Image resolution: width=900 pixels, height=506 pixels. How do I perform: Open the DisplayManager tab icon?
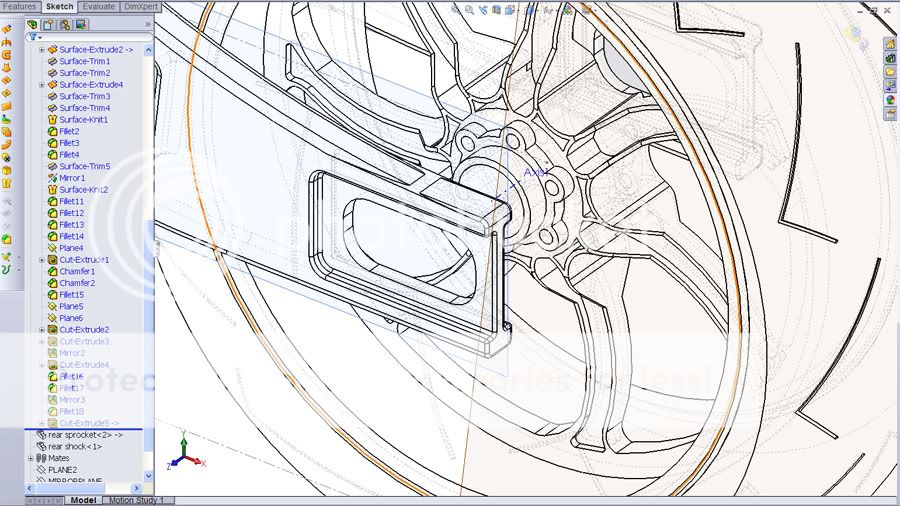[81, 25]
